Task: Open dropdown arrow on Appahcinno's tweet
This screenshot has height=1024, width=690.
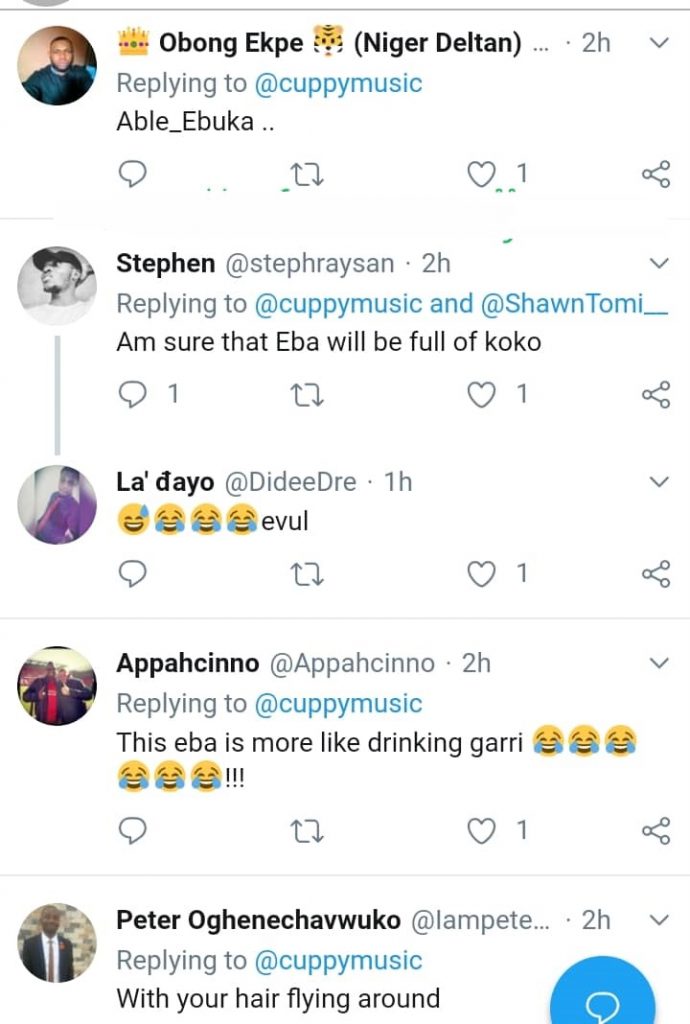Action: (659, 663)
